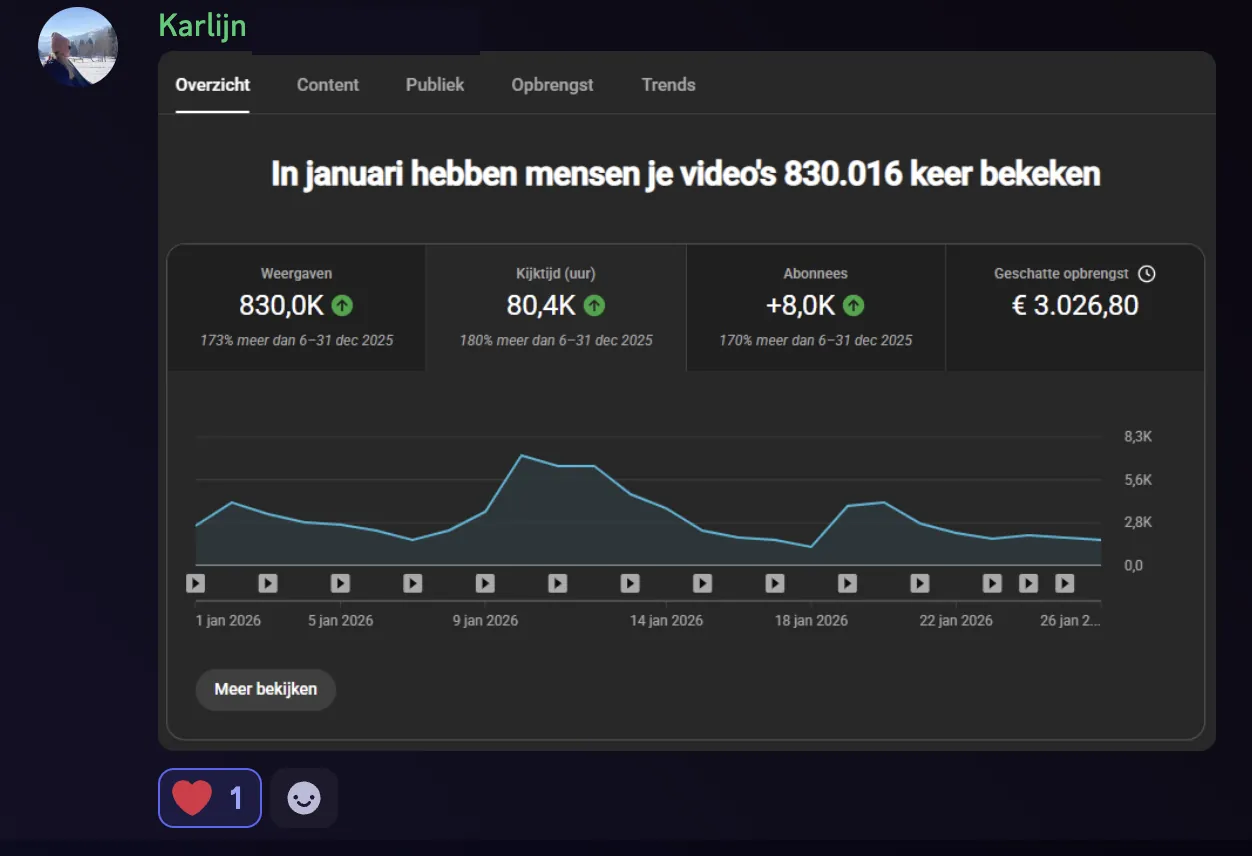This screenshot has height=856, width=1252.
Task: Open the Publiek tab
Action: [435, 85]
